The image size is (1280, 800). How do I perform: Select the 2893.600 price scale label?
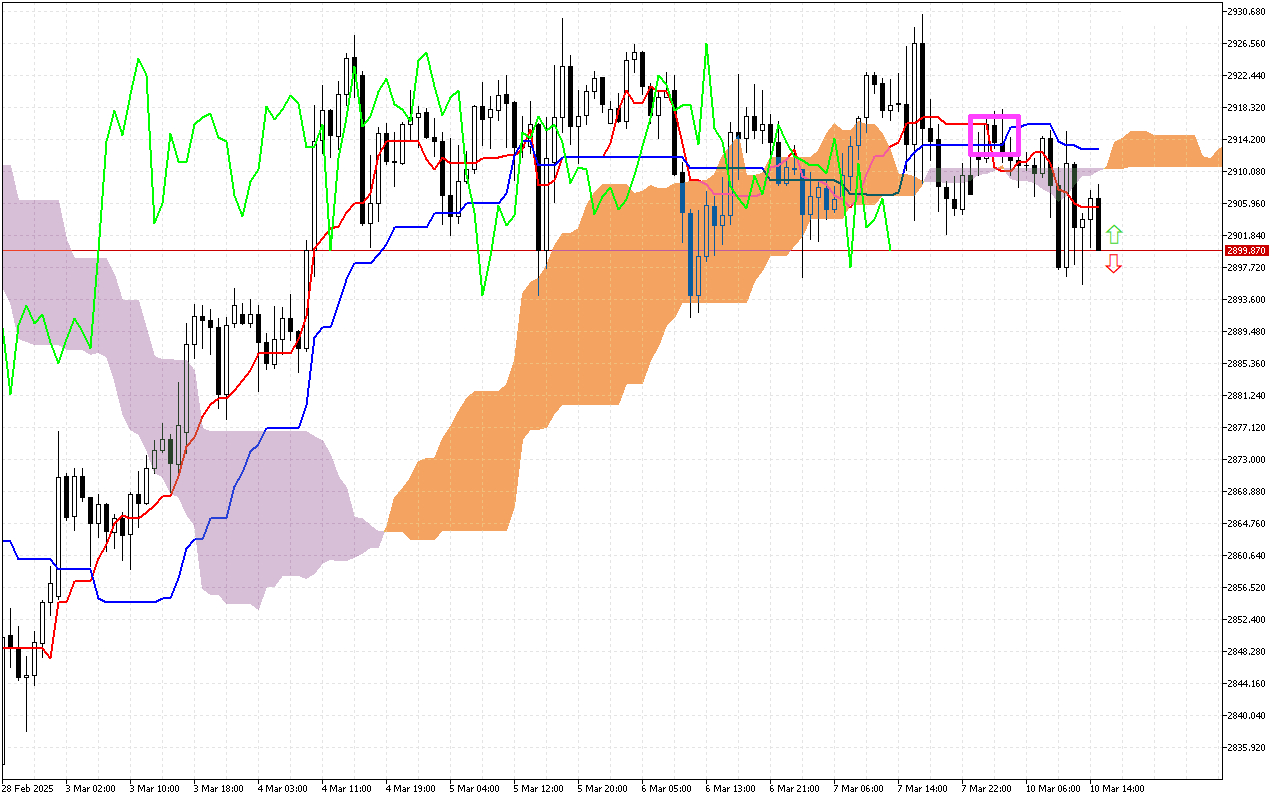tap(1247, 299)
